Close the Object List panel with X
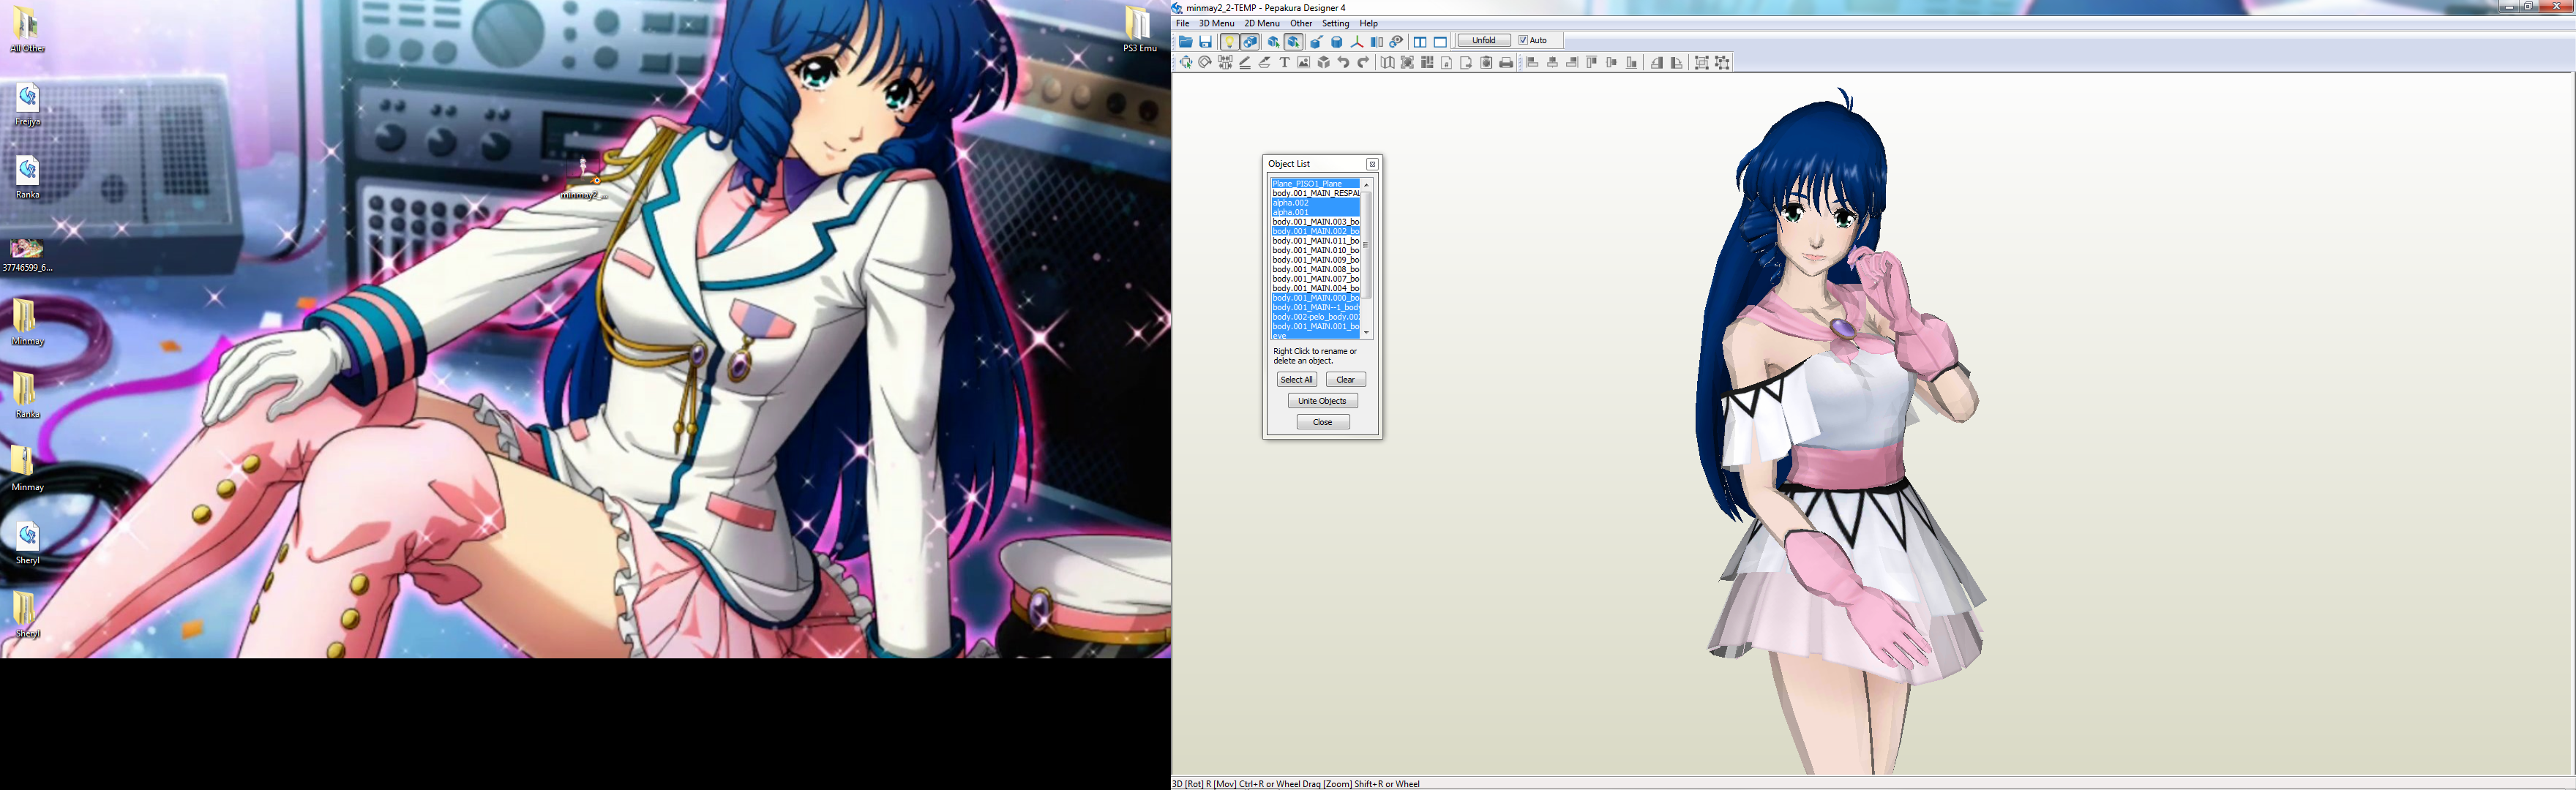 tap(1372, 164)
